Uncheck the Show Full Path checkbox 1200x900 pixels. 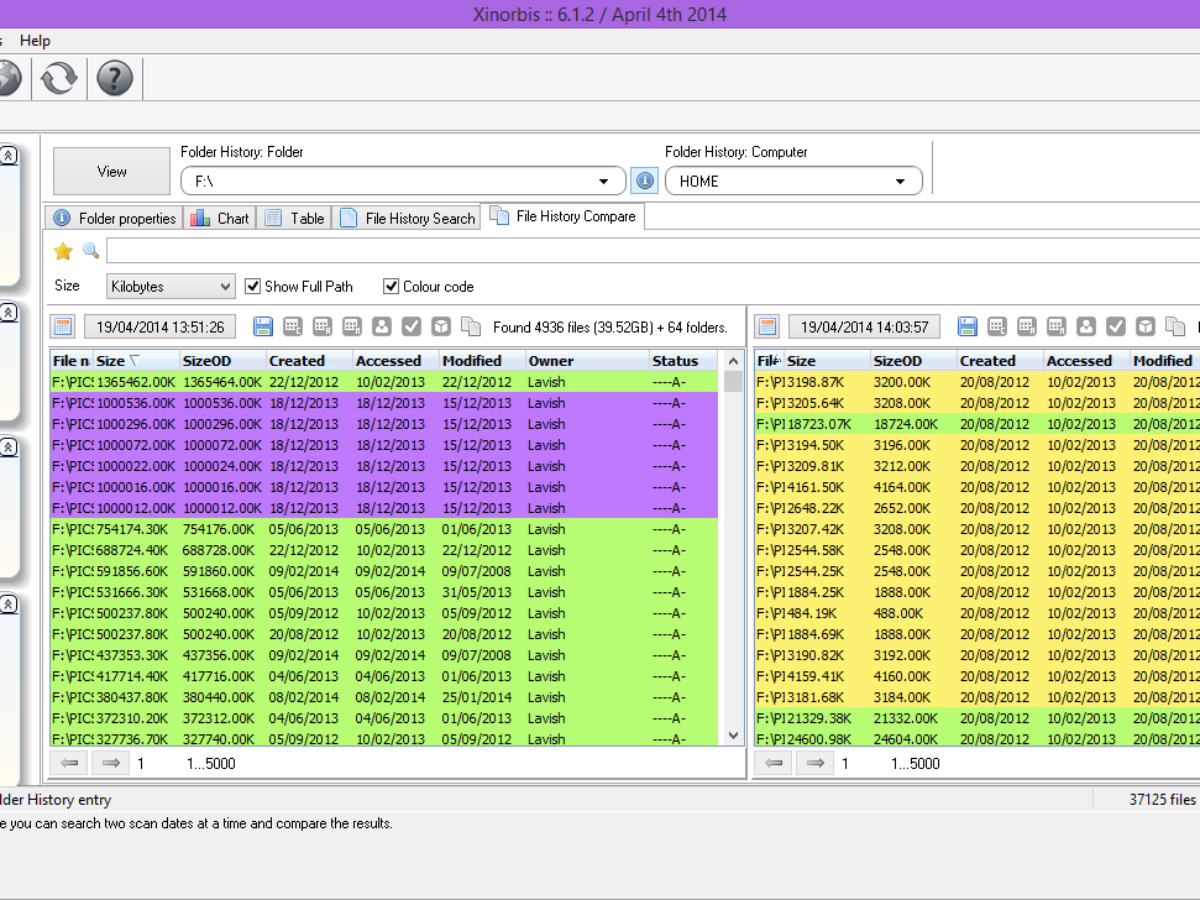253,287
